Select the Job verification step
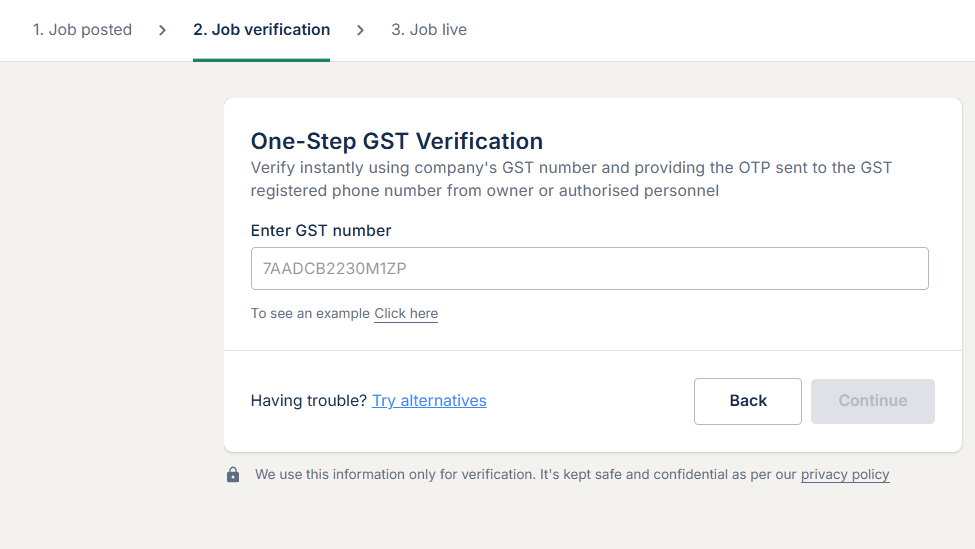The width and height of the screenshot is (975, 549). coord(261,30)
